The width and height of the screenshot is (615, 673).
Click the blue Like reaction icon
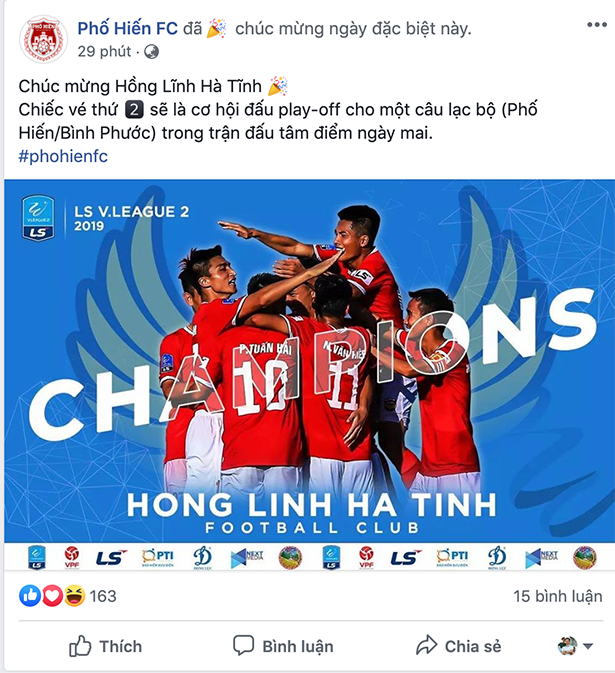(30, 596)
